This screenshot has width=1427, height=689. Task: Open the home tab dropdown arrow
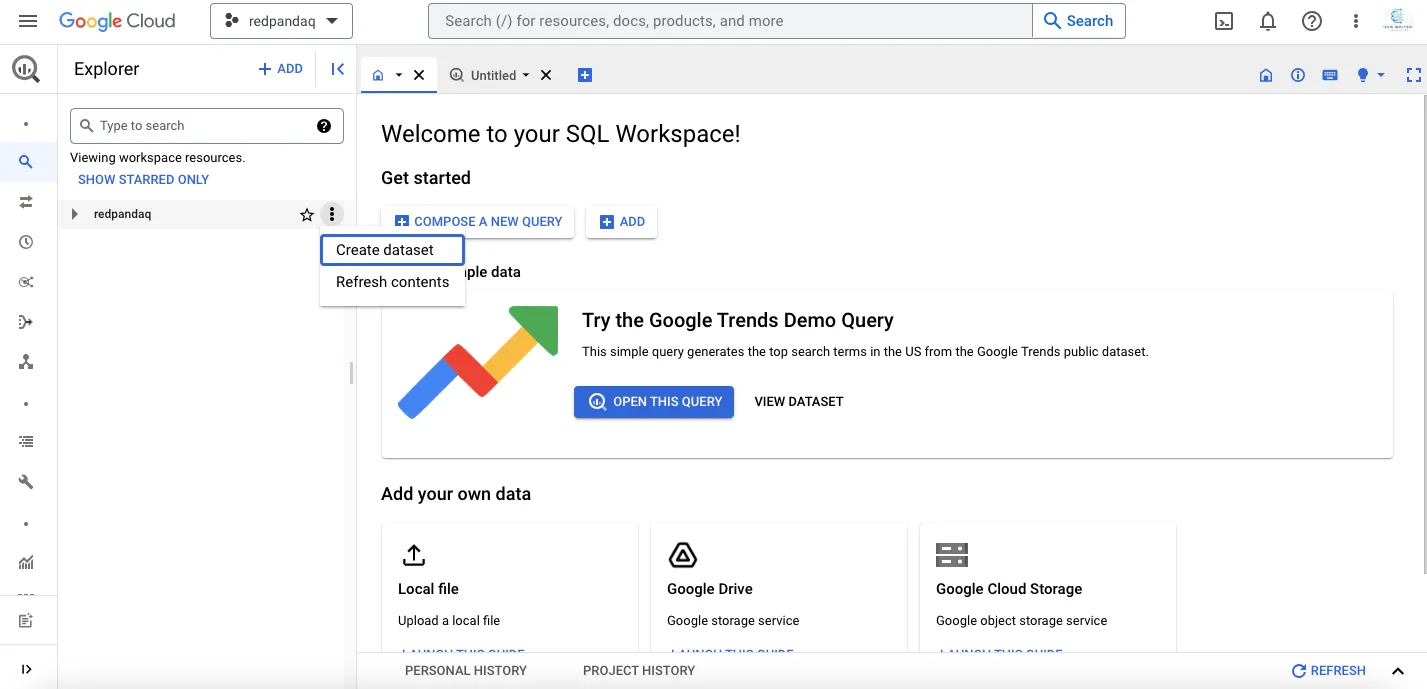pos(398,75)
